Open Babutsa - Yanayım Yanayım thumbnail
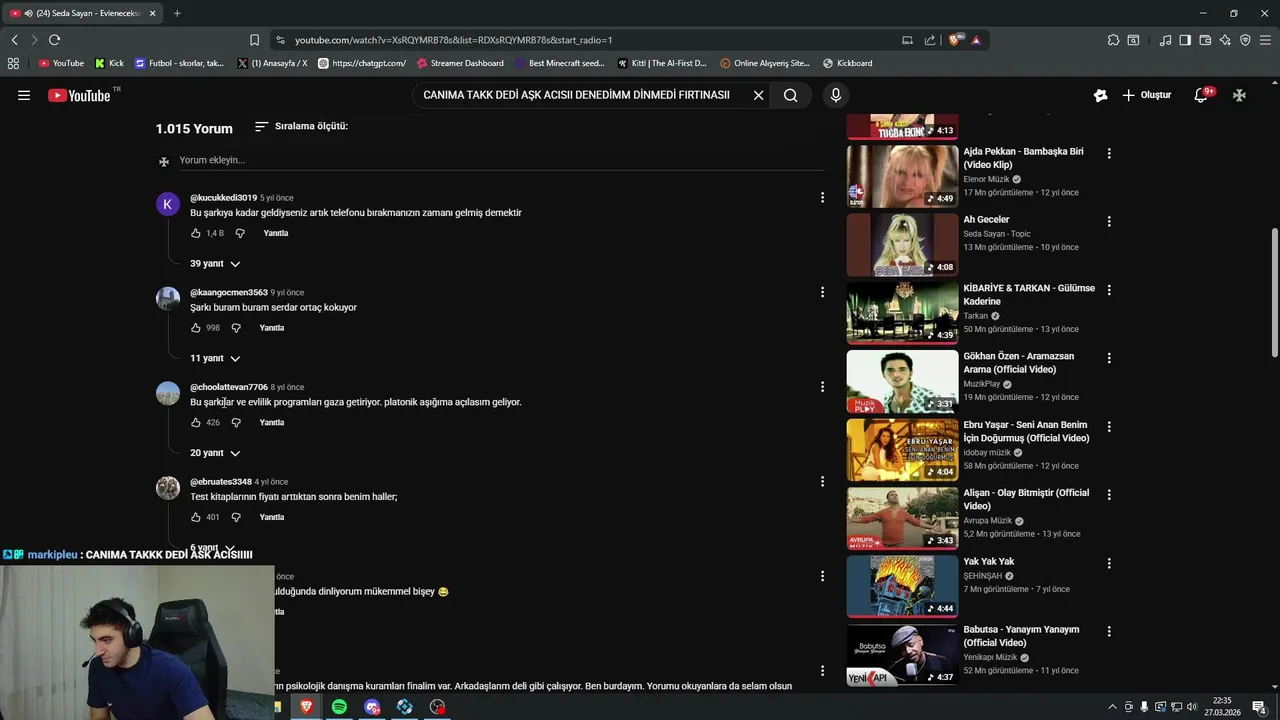 pyautogui.click(x=902, y=655)
